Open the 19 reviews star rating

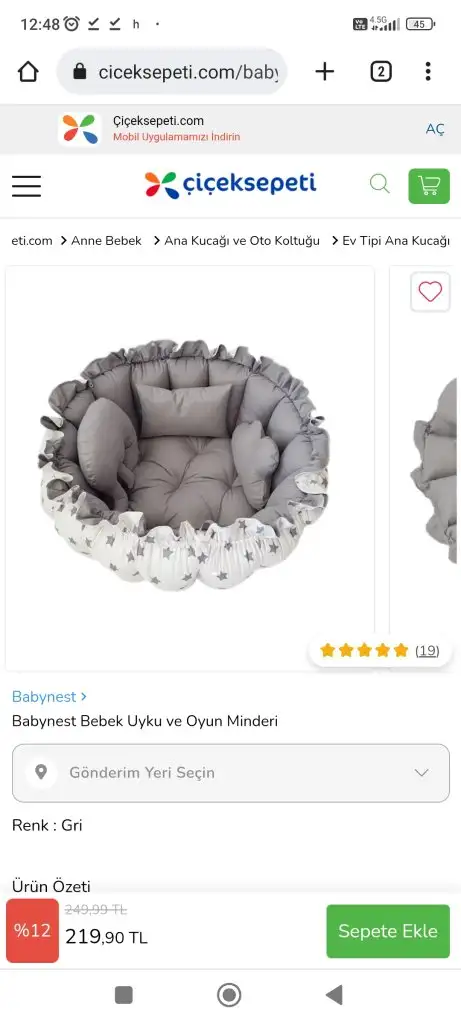click(380, 650)
